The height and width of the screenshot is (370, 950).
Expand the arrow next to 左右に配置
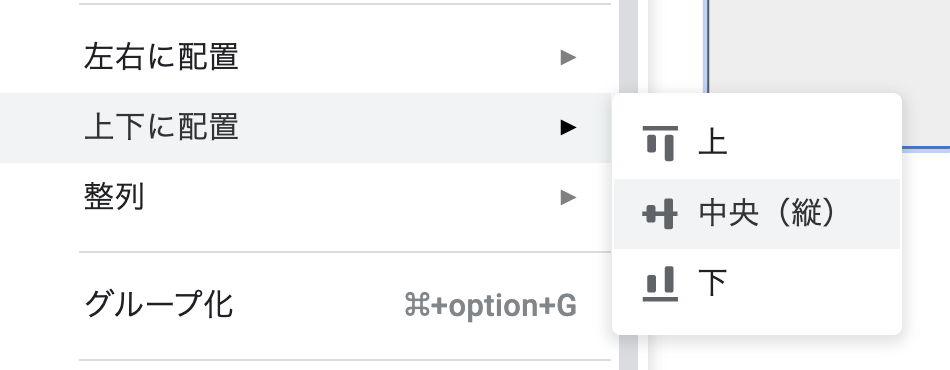pos(568,58)
